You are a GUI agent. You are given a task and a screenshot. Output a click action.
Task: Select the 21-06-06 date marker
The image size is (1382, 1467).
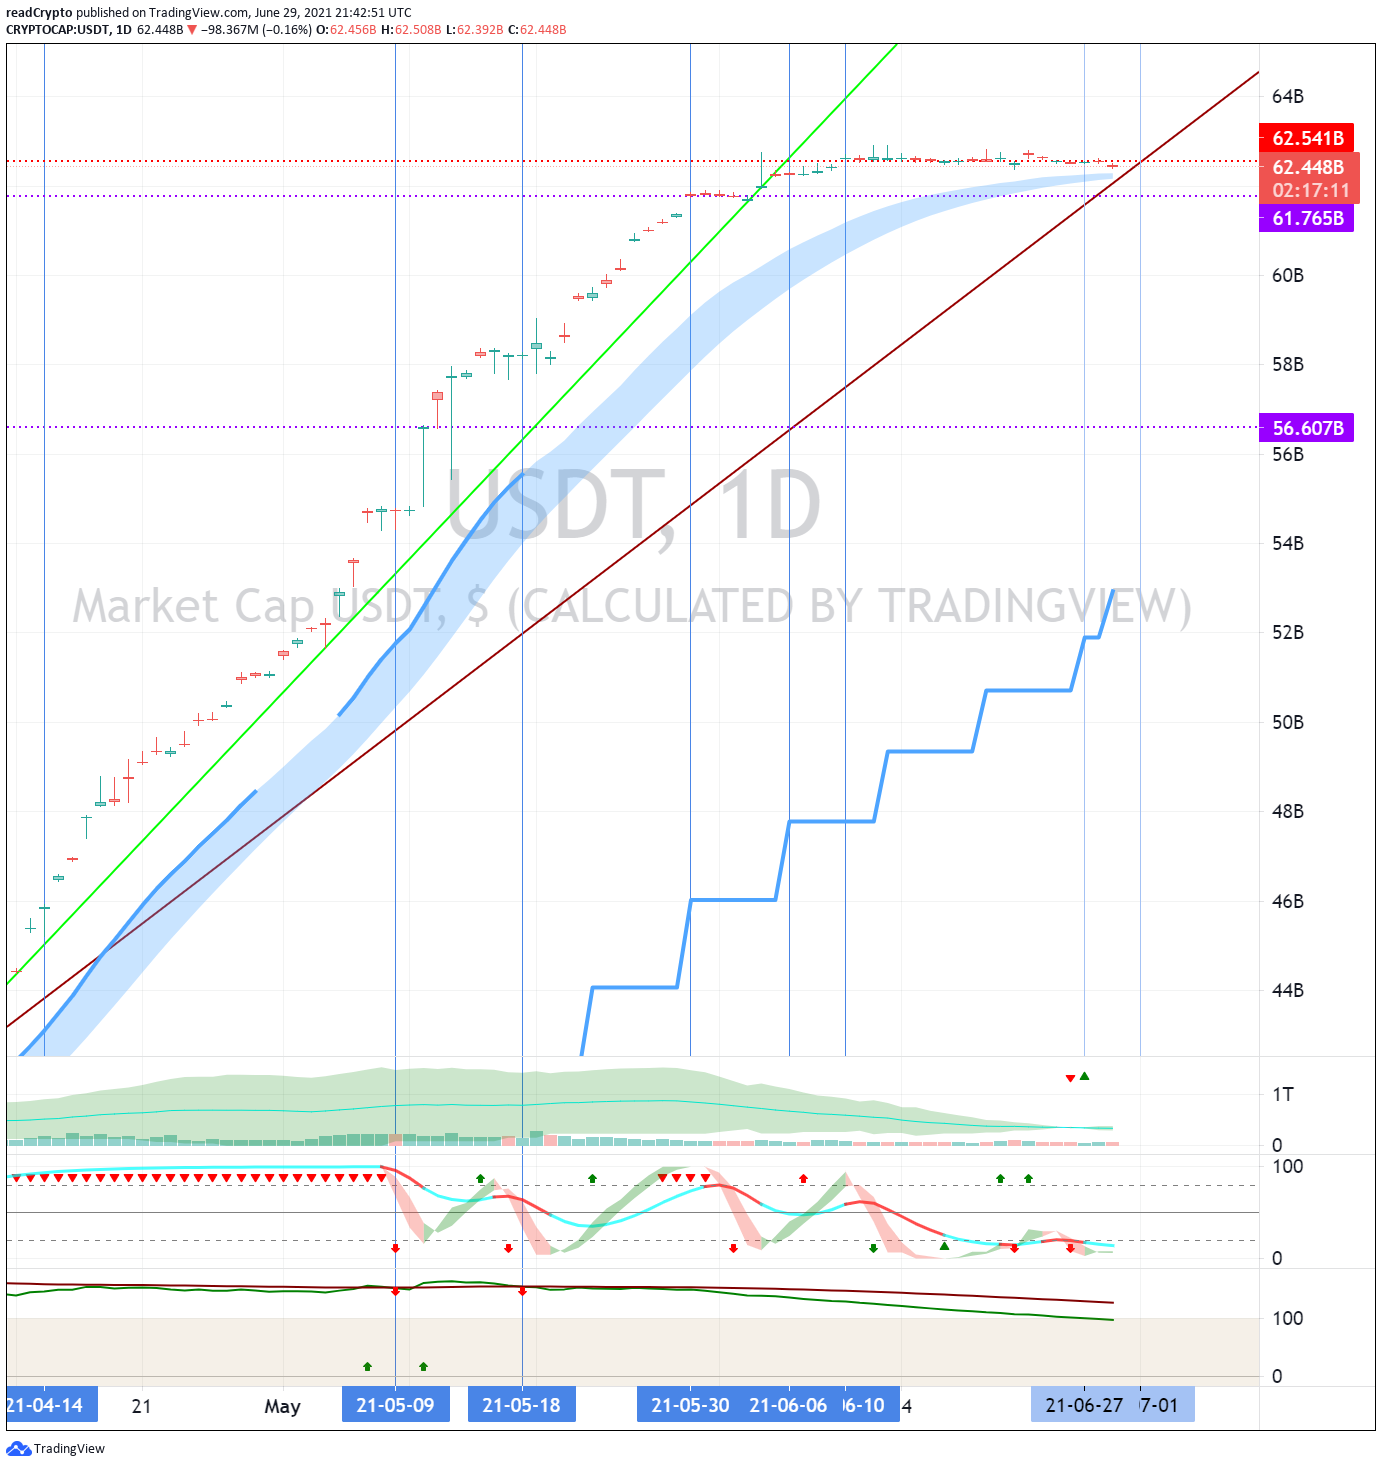coord(788,1405)
